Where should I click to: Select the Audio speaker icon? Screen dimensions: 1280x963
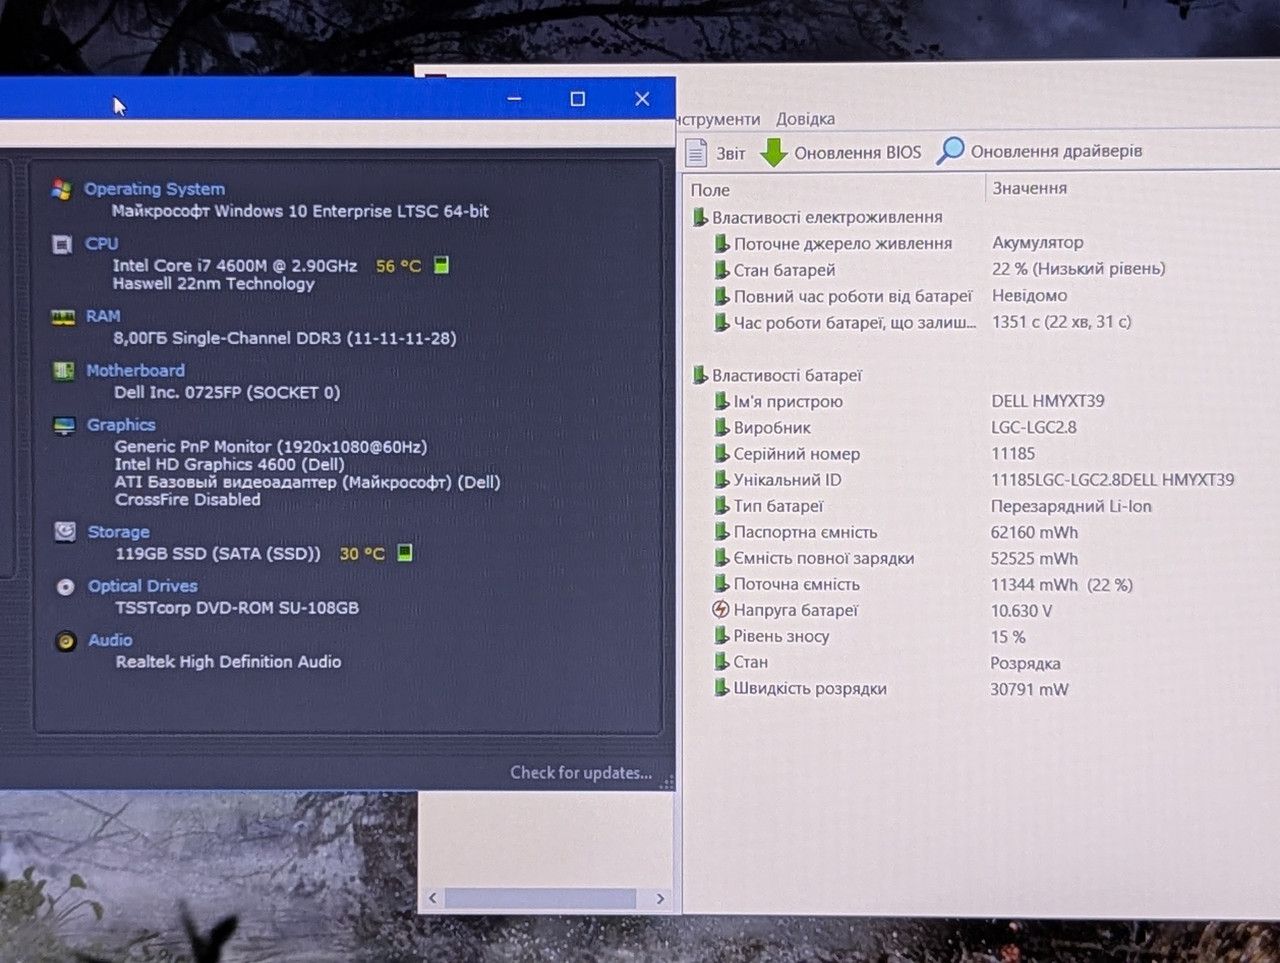(67, 641)
